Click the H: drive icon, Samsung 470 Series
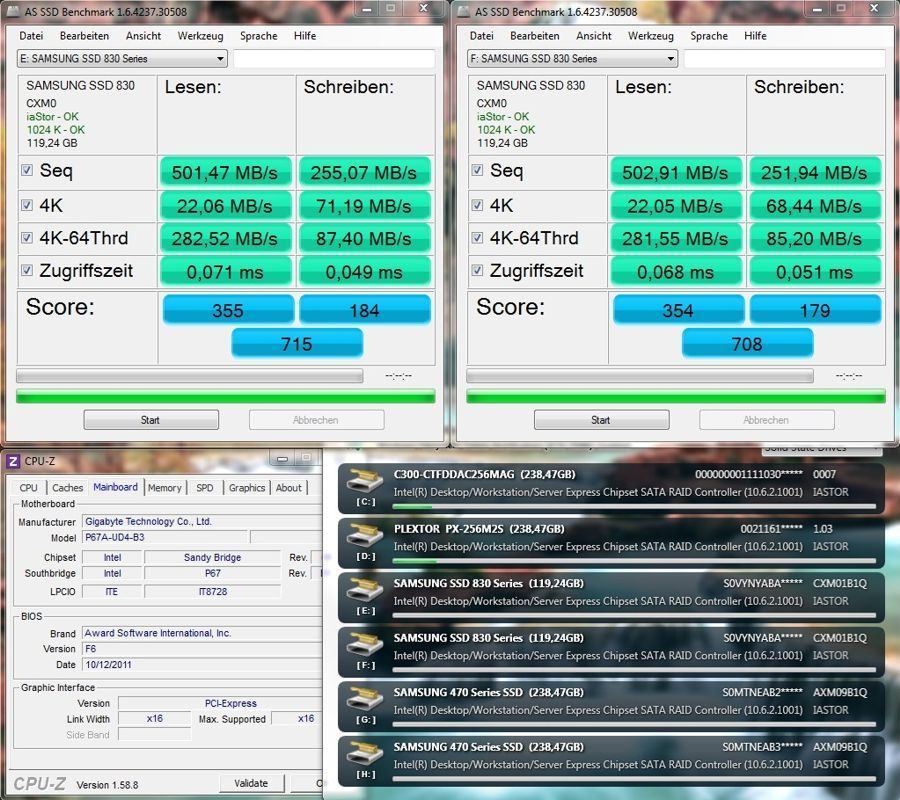The height and width of the screenshot is (800, 900). coord(367,753)
